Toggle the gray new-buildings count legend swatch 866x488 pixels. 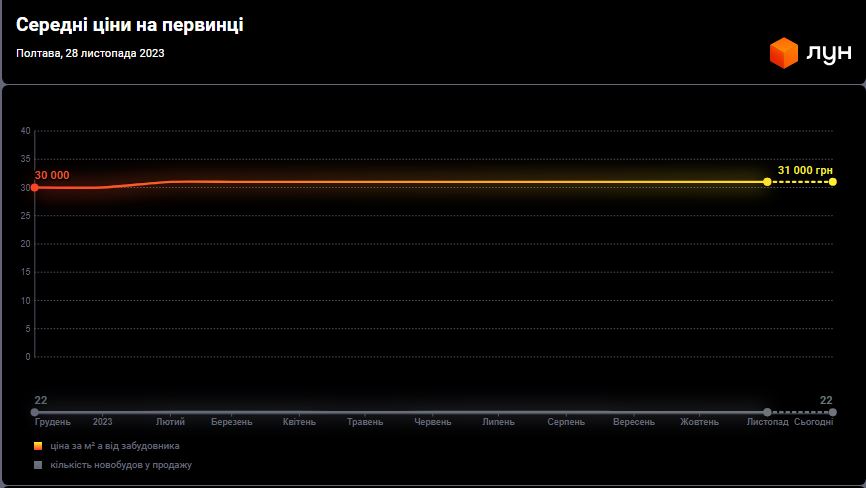point(38,465)
